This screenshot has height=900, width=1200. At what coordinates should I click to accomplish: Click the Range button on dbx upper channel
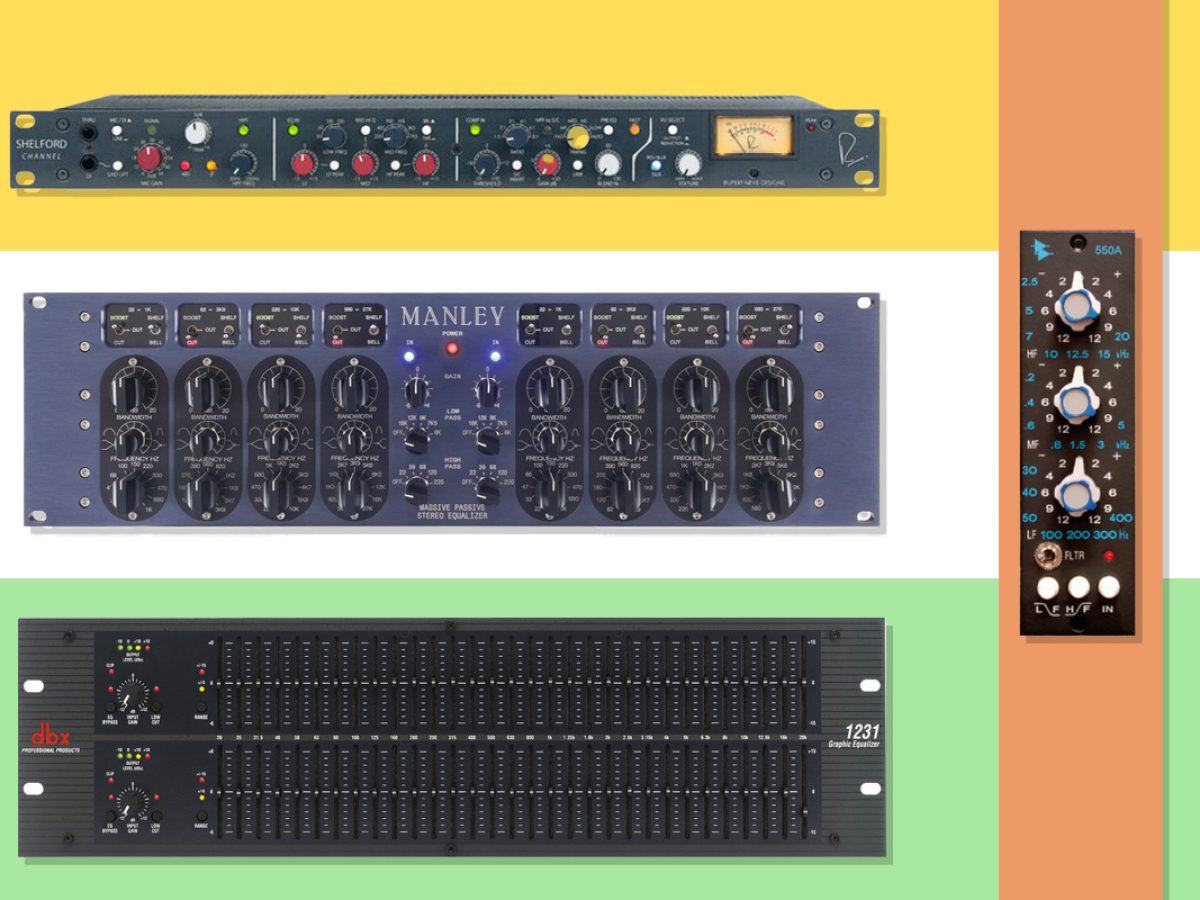(201, 707)
